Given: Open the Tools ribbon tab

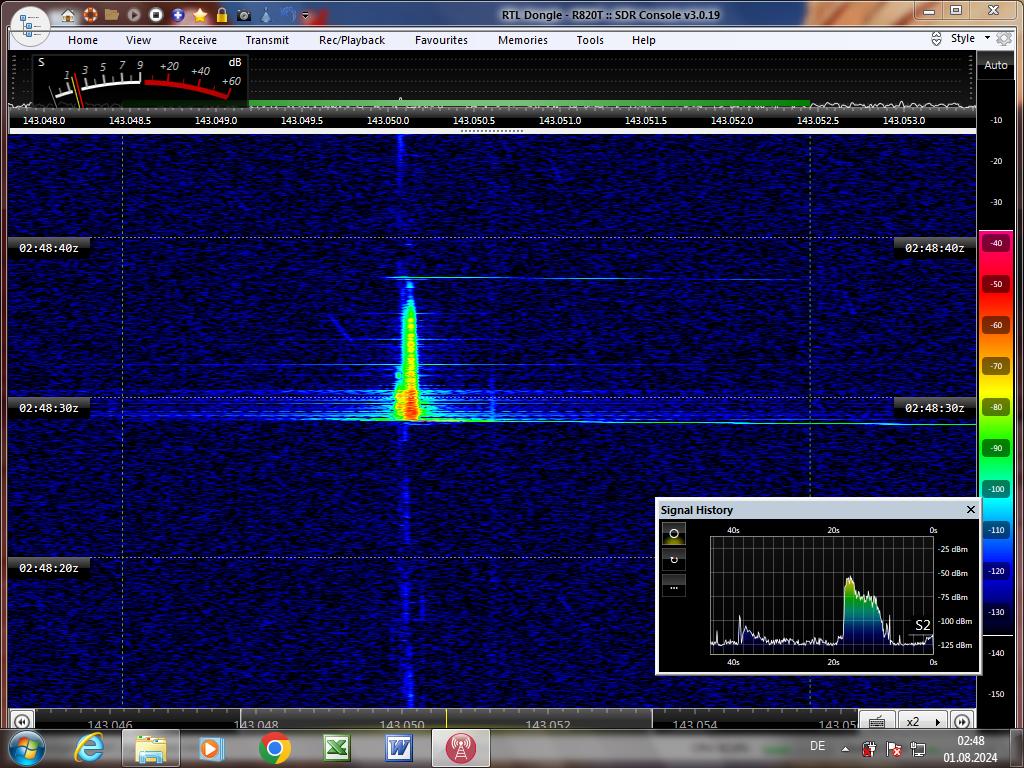Looking at the screenshot, I should pos(590,40).
